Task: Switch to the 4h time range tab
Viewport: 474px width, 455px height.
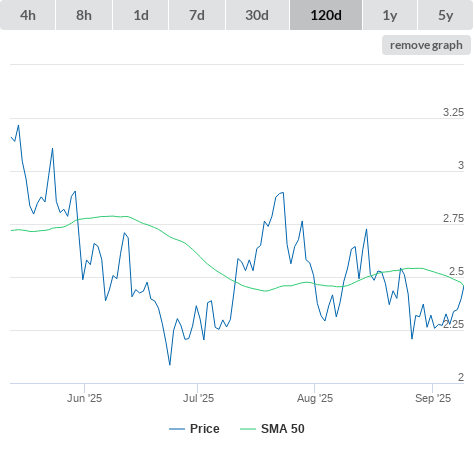Action: 28,15
